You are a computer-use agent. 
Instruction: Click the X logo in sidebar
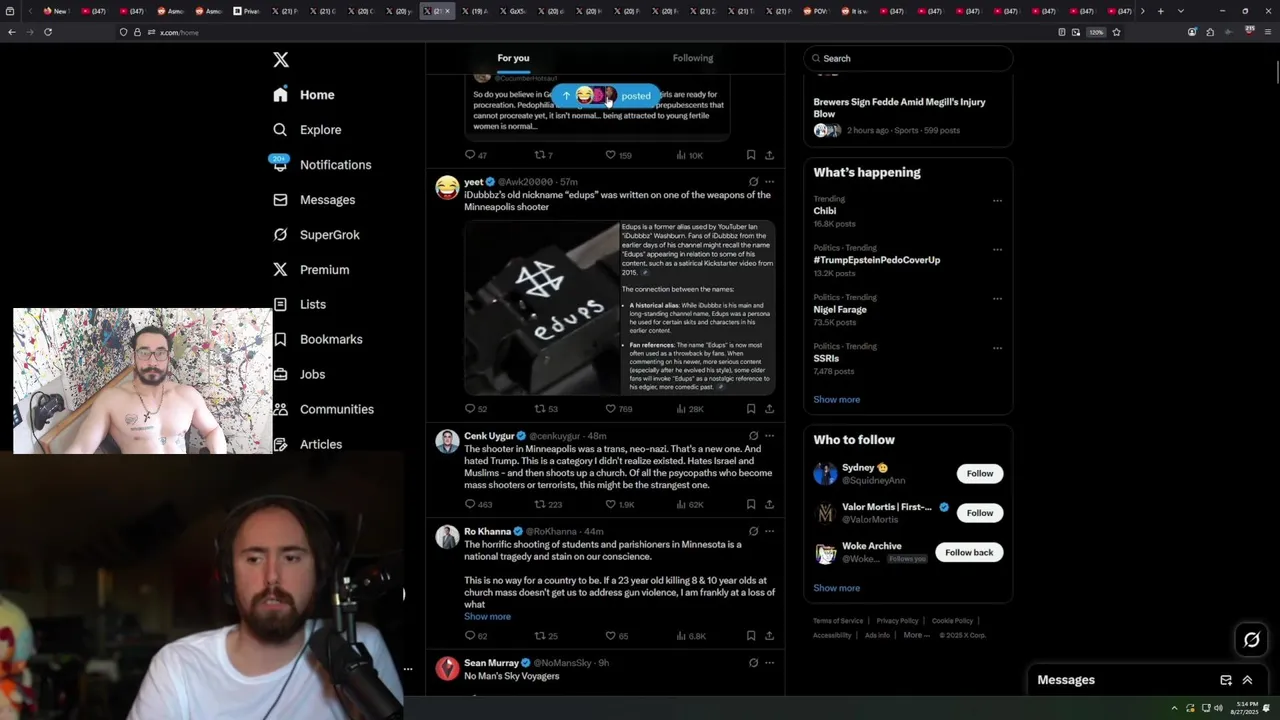(x=281, y=60)
